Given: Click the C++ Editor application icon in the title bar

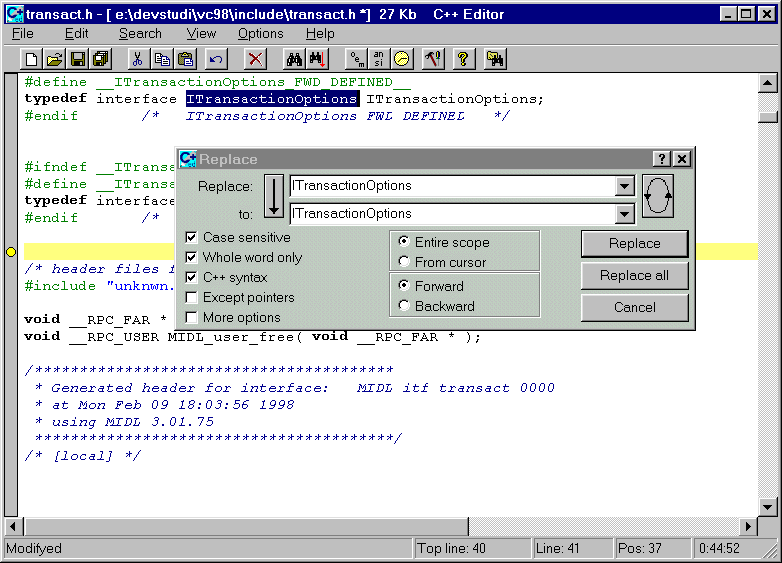Looking at the screenshot, I should pyautogui.click(x=14, y=14).
